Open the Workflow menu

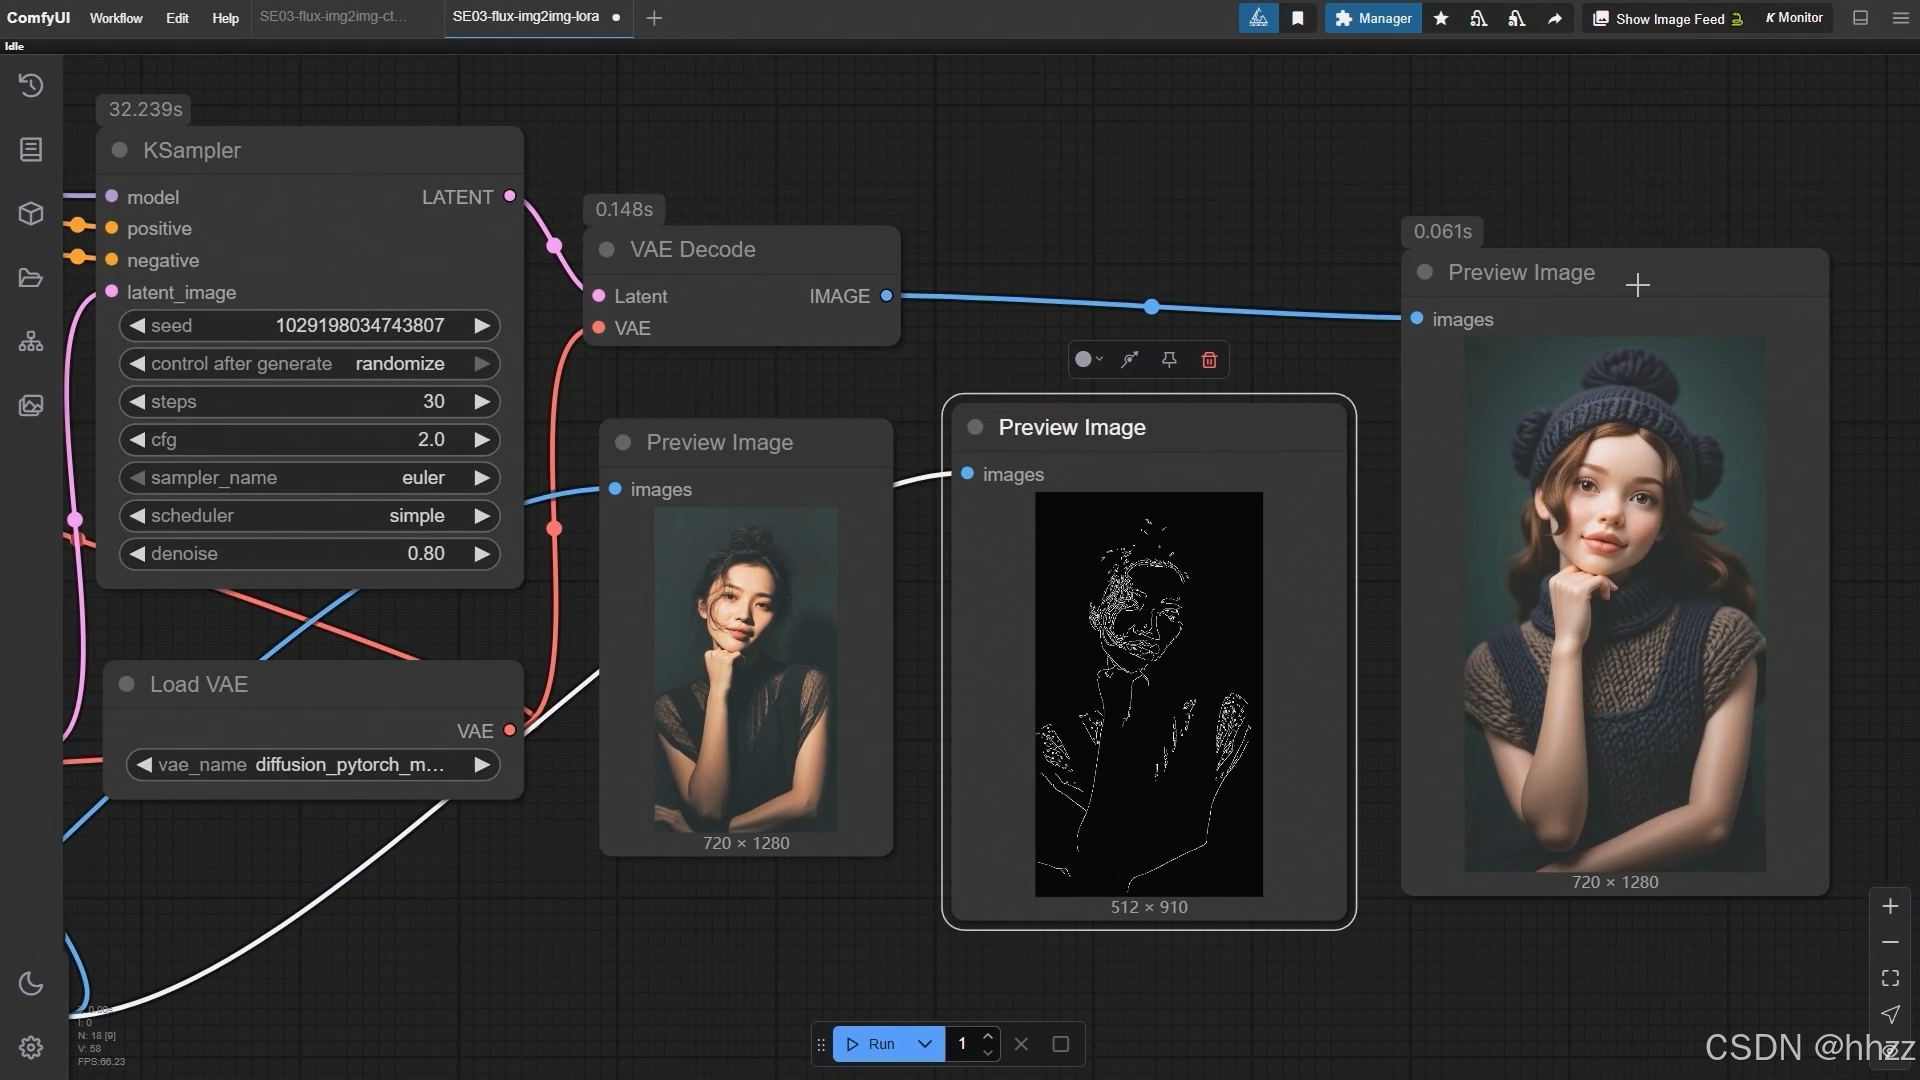pos(116,18)
